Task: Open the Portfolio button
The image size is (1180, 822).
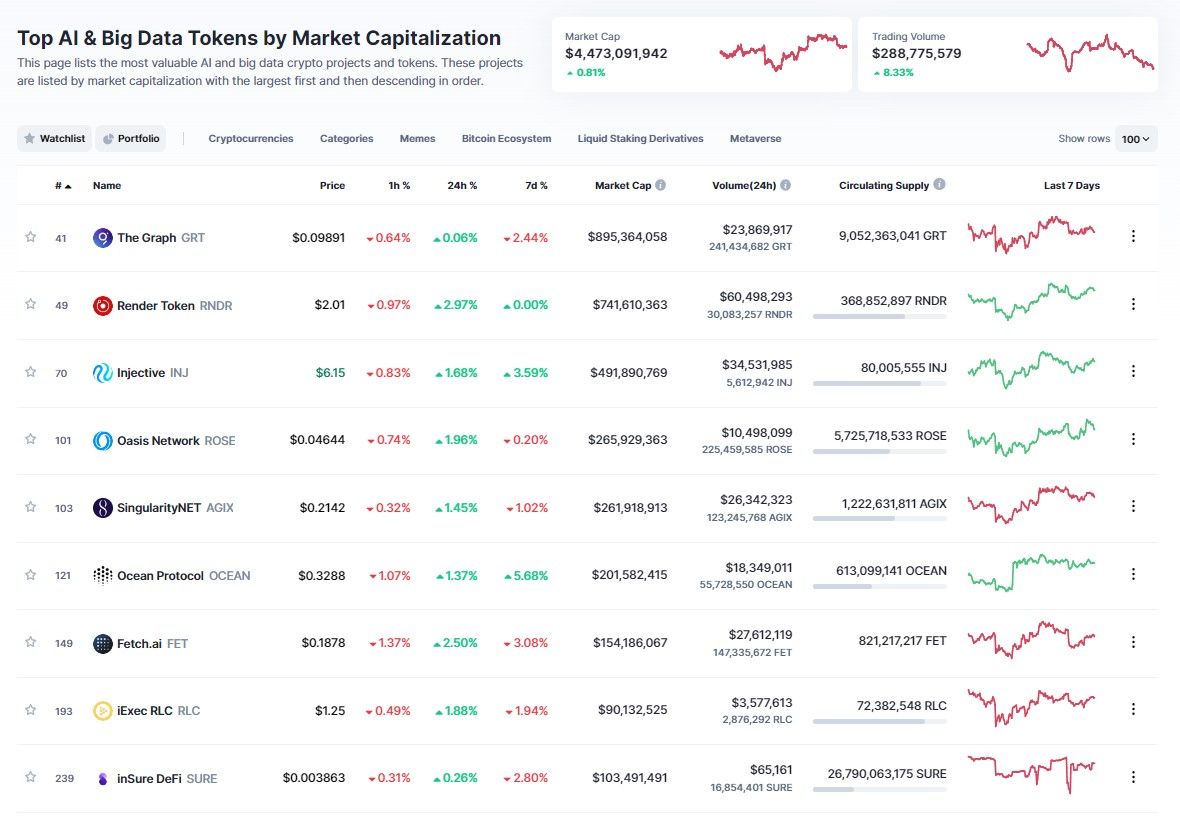Action: (x=129, y=139)
